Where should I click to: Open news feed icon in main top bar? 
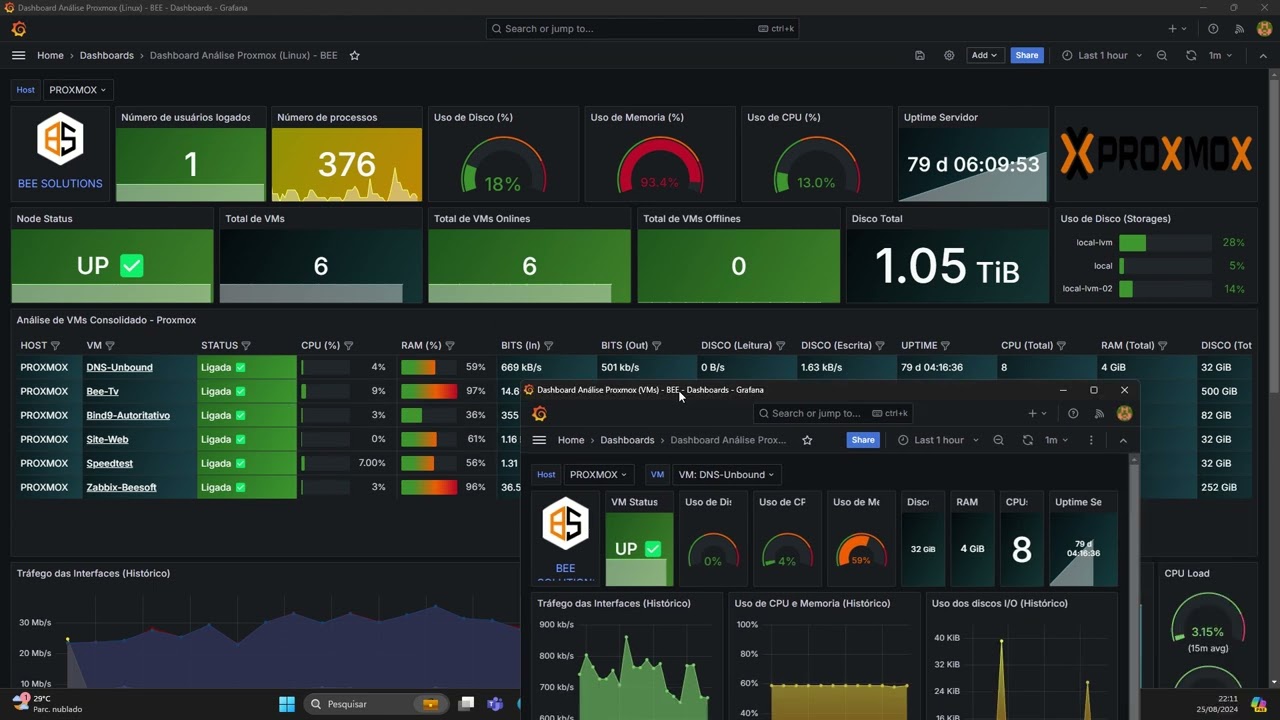(x=1239, y=29)
